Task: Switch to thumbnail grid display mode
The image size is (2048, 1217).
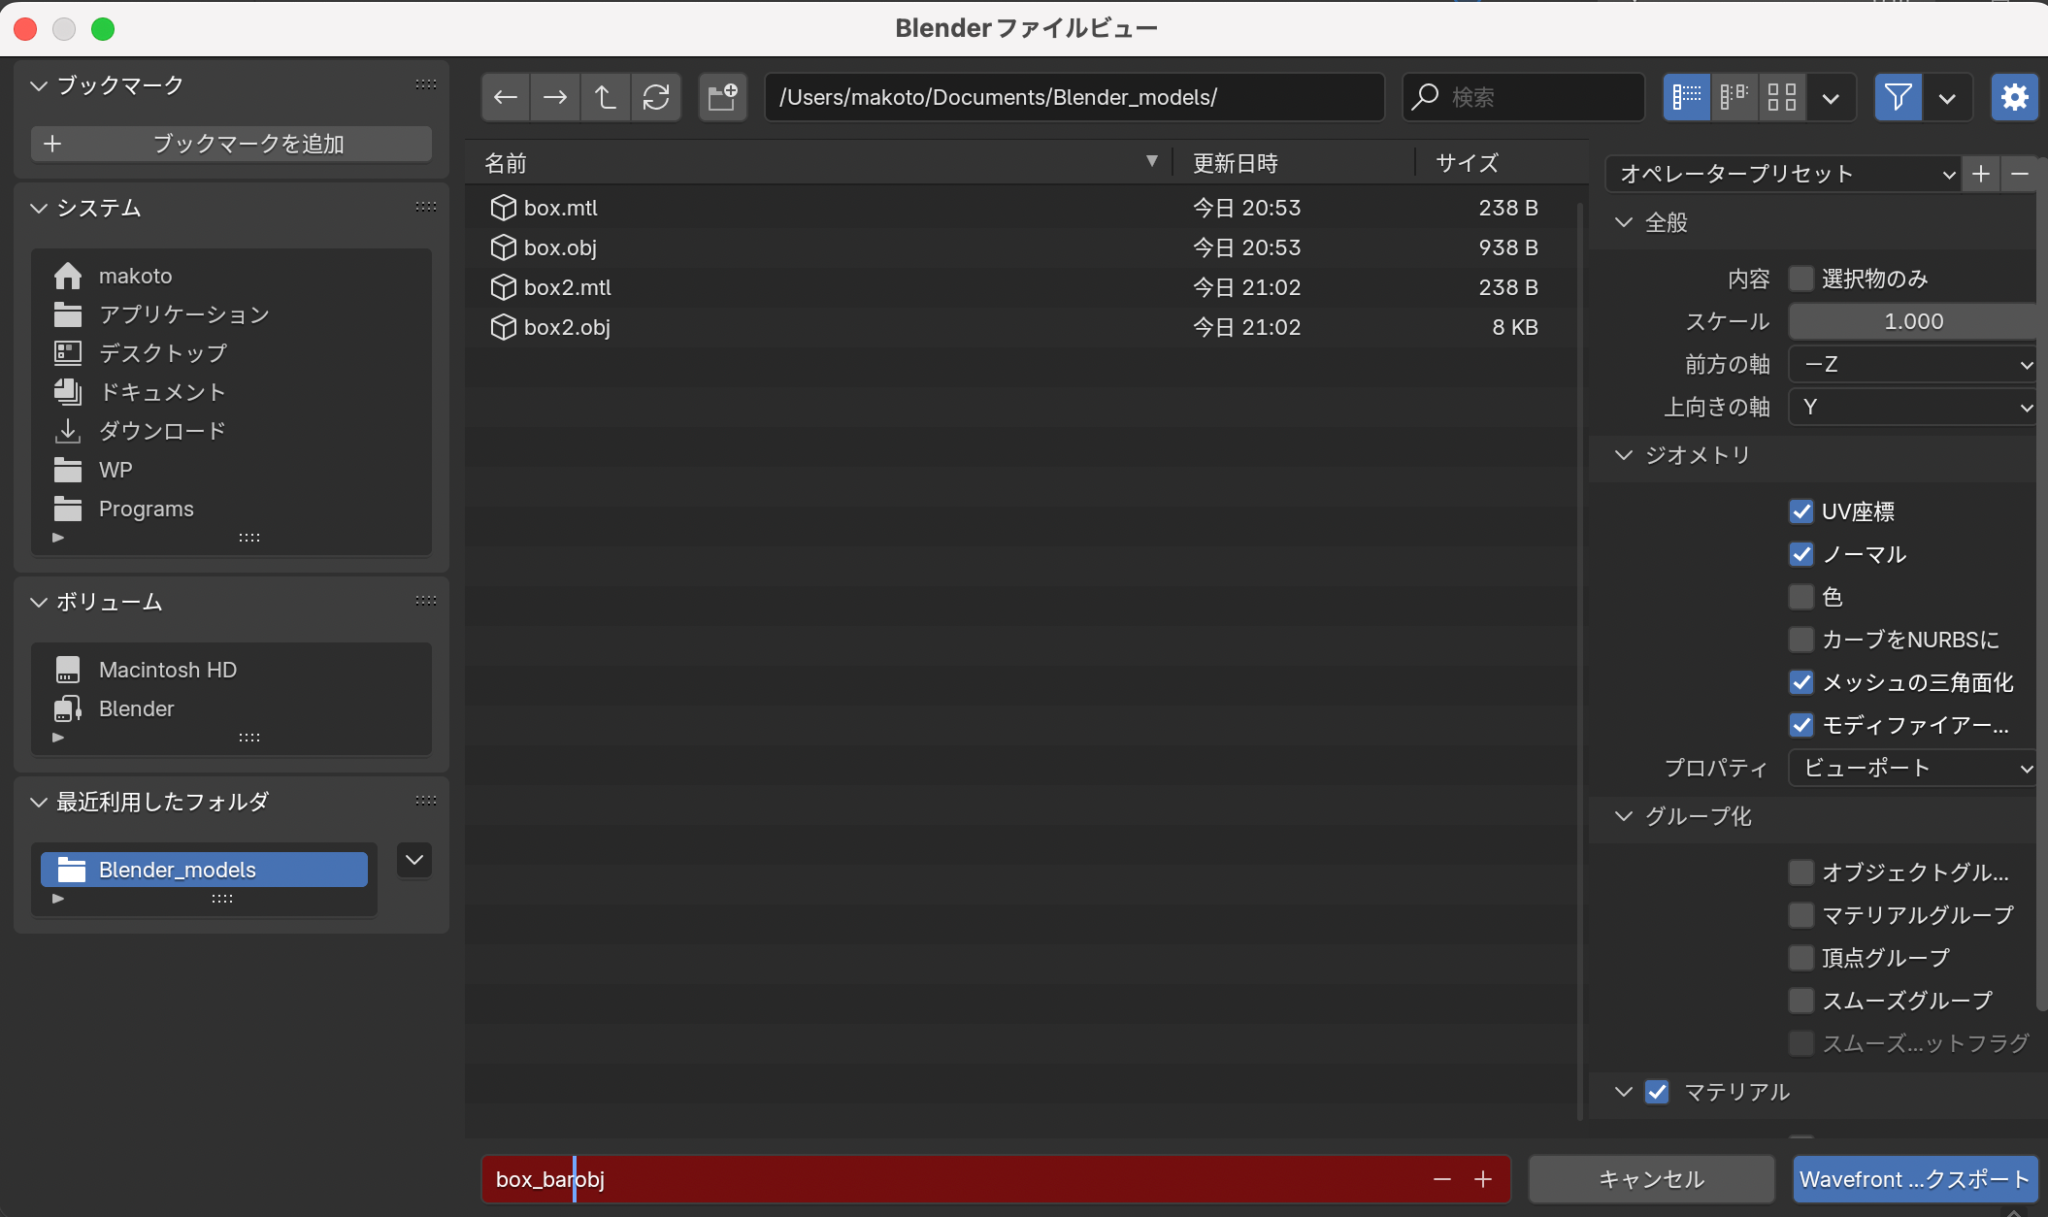Action: click(x=1782, y=97)
